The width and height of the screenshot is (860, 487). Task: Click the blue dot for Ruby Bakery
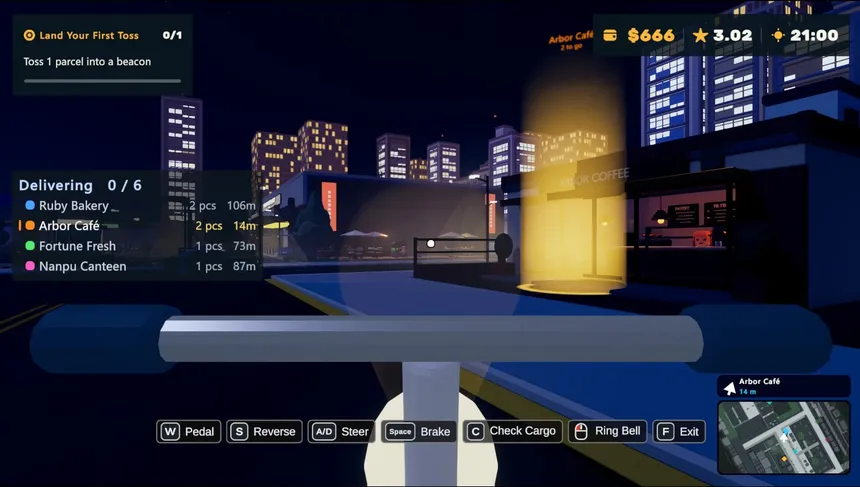[30, 205]
